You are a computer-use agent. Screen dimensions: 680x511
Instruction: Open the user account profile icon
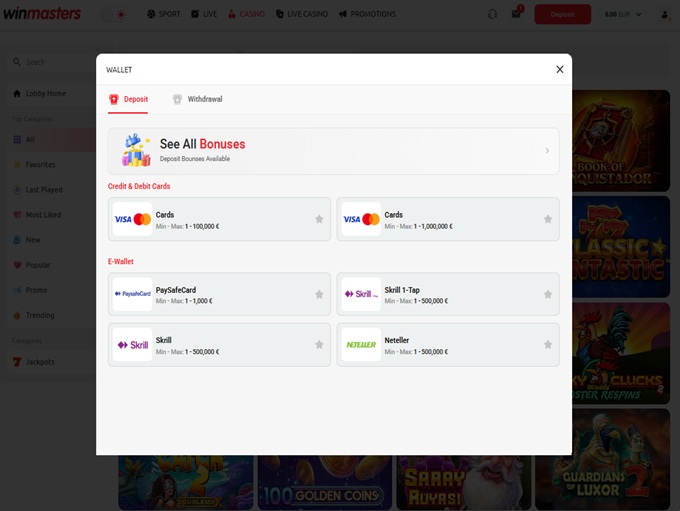665,14
